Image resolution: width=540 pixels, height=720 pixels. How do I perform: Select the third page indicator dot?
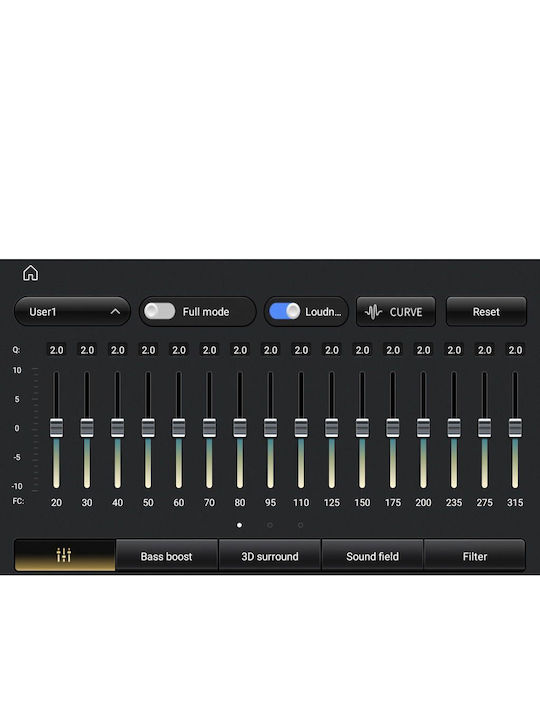(300, 525)
